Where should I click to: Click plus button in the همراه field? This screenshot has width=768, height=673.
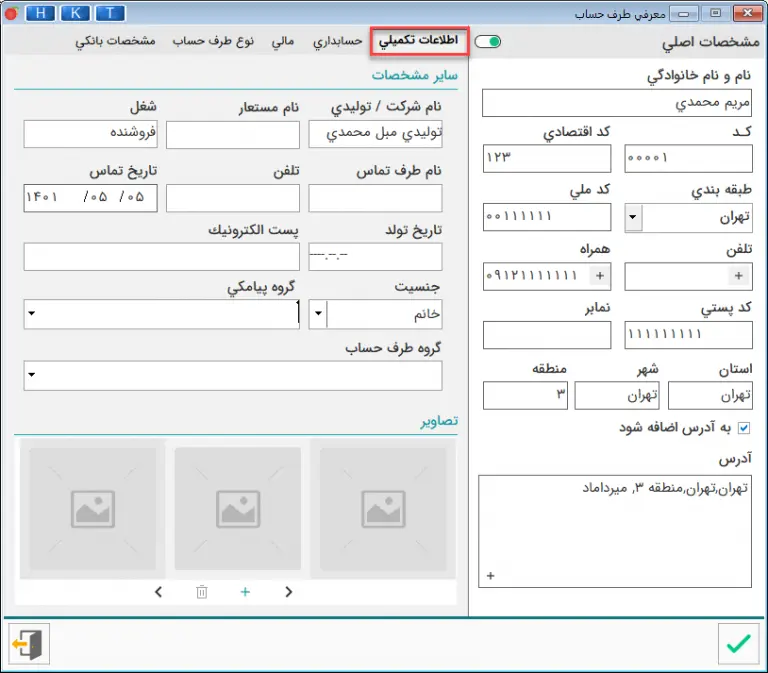(x=600, y=275)
